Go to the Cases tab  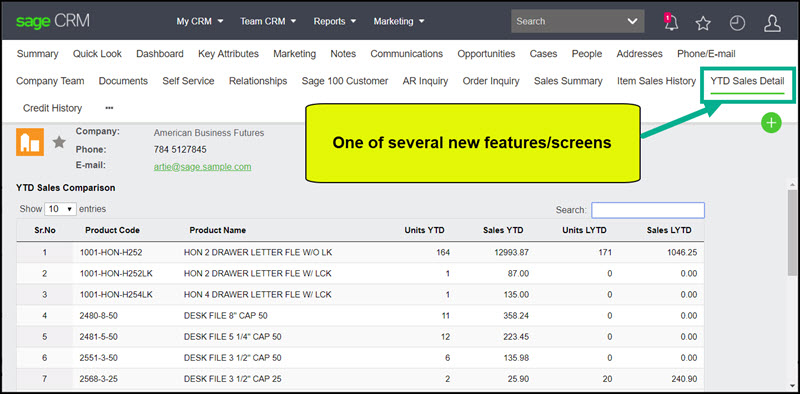pyautogui.click(x=543, y=54)
